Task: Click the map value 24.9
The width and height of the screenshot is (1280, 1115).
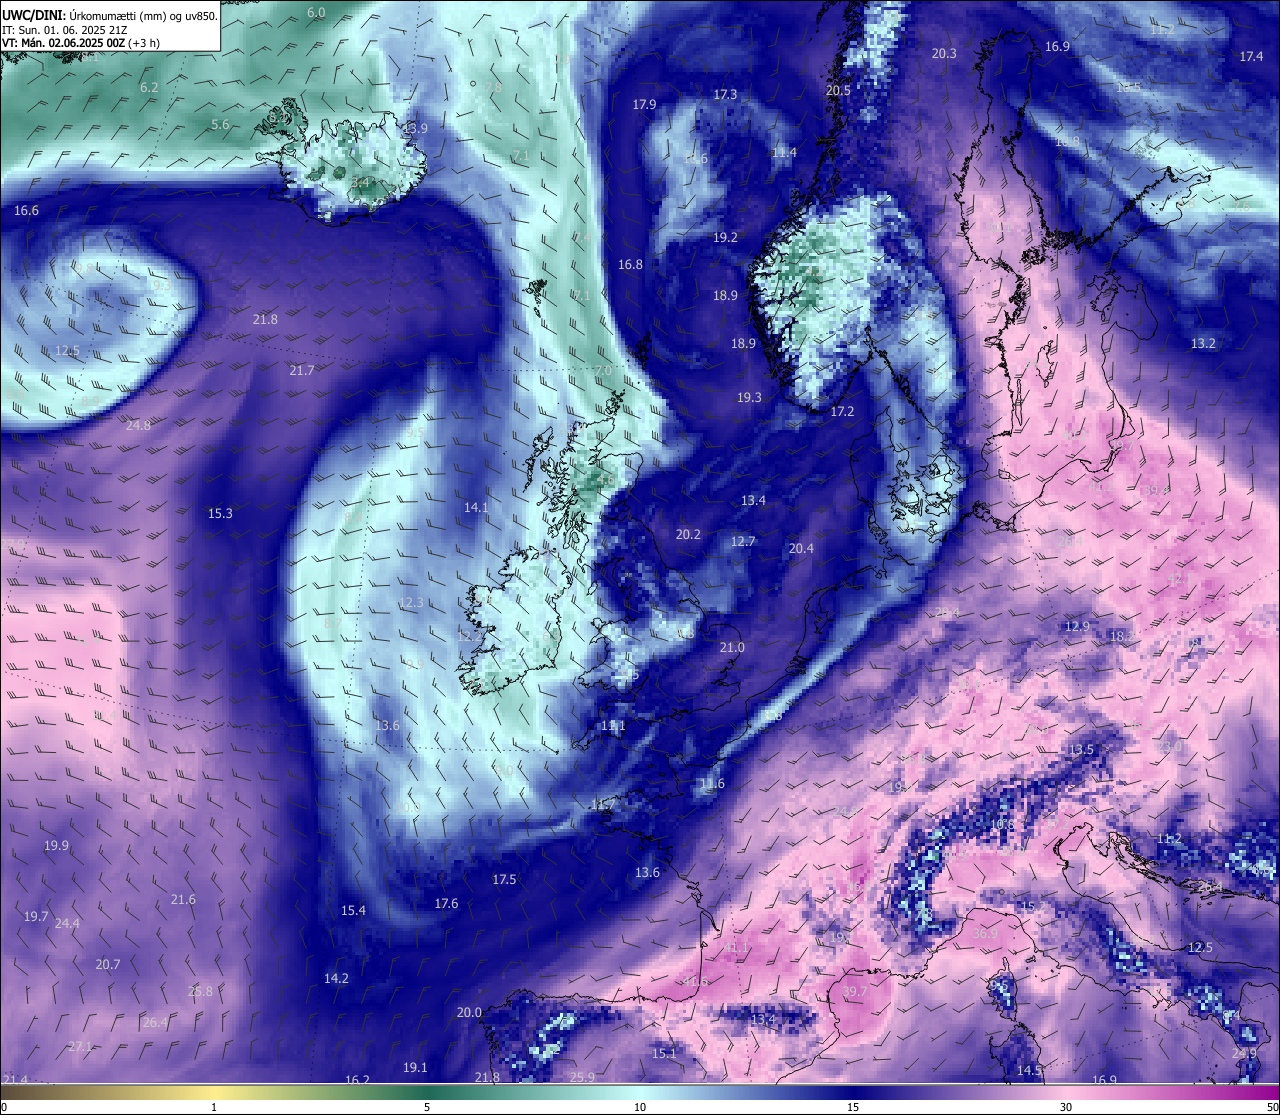Action: (x=1244, y=1053)
